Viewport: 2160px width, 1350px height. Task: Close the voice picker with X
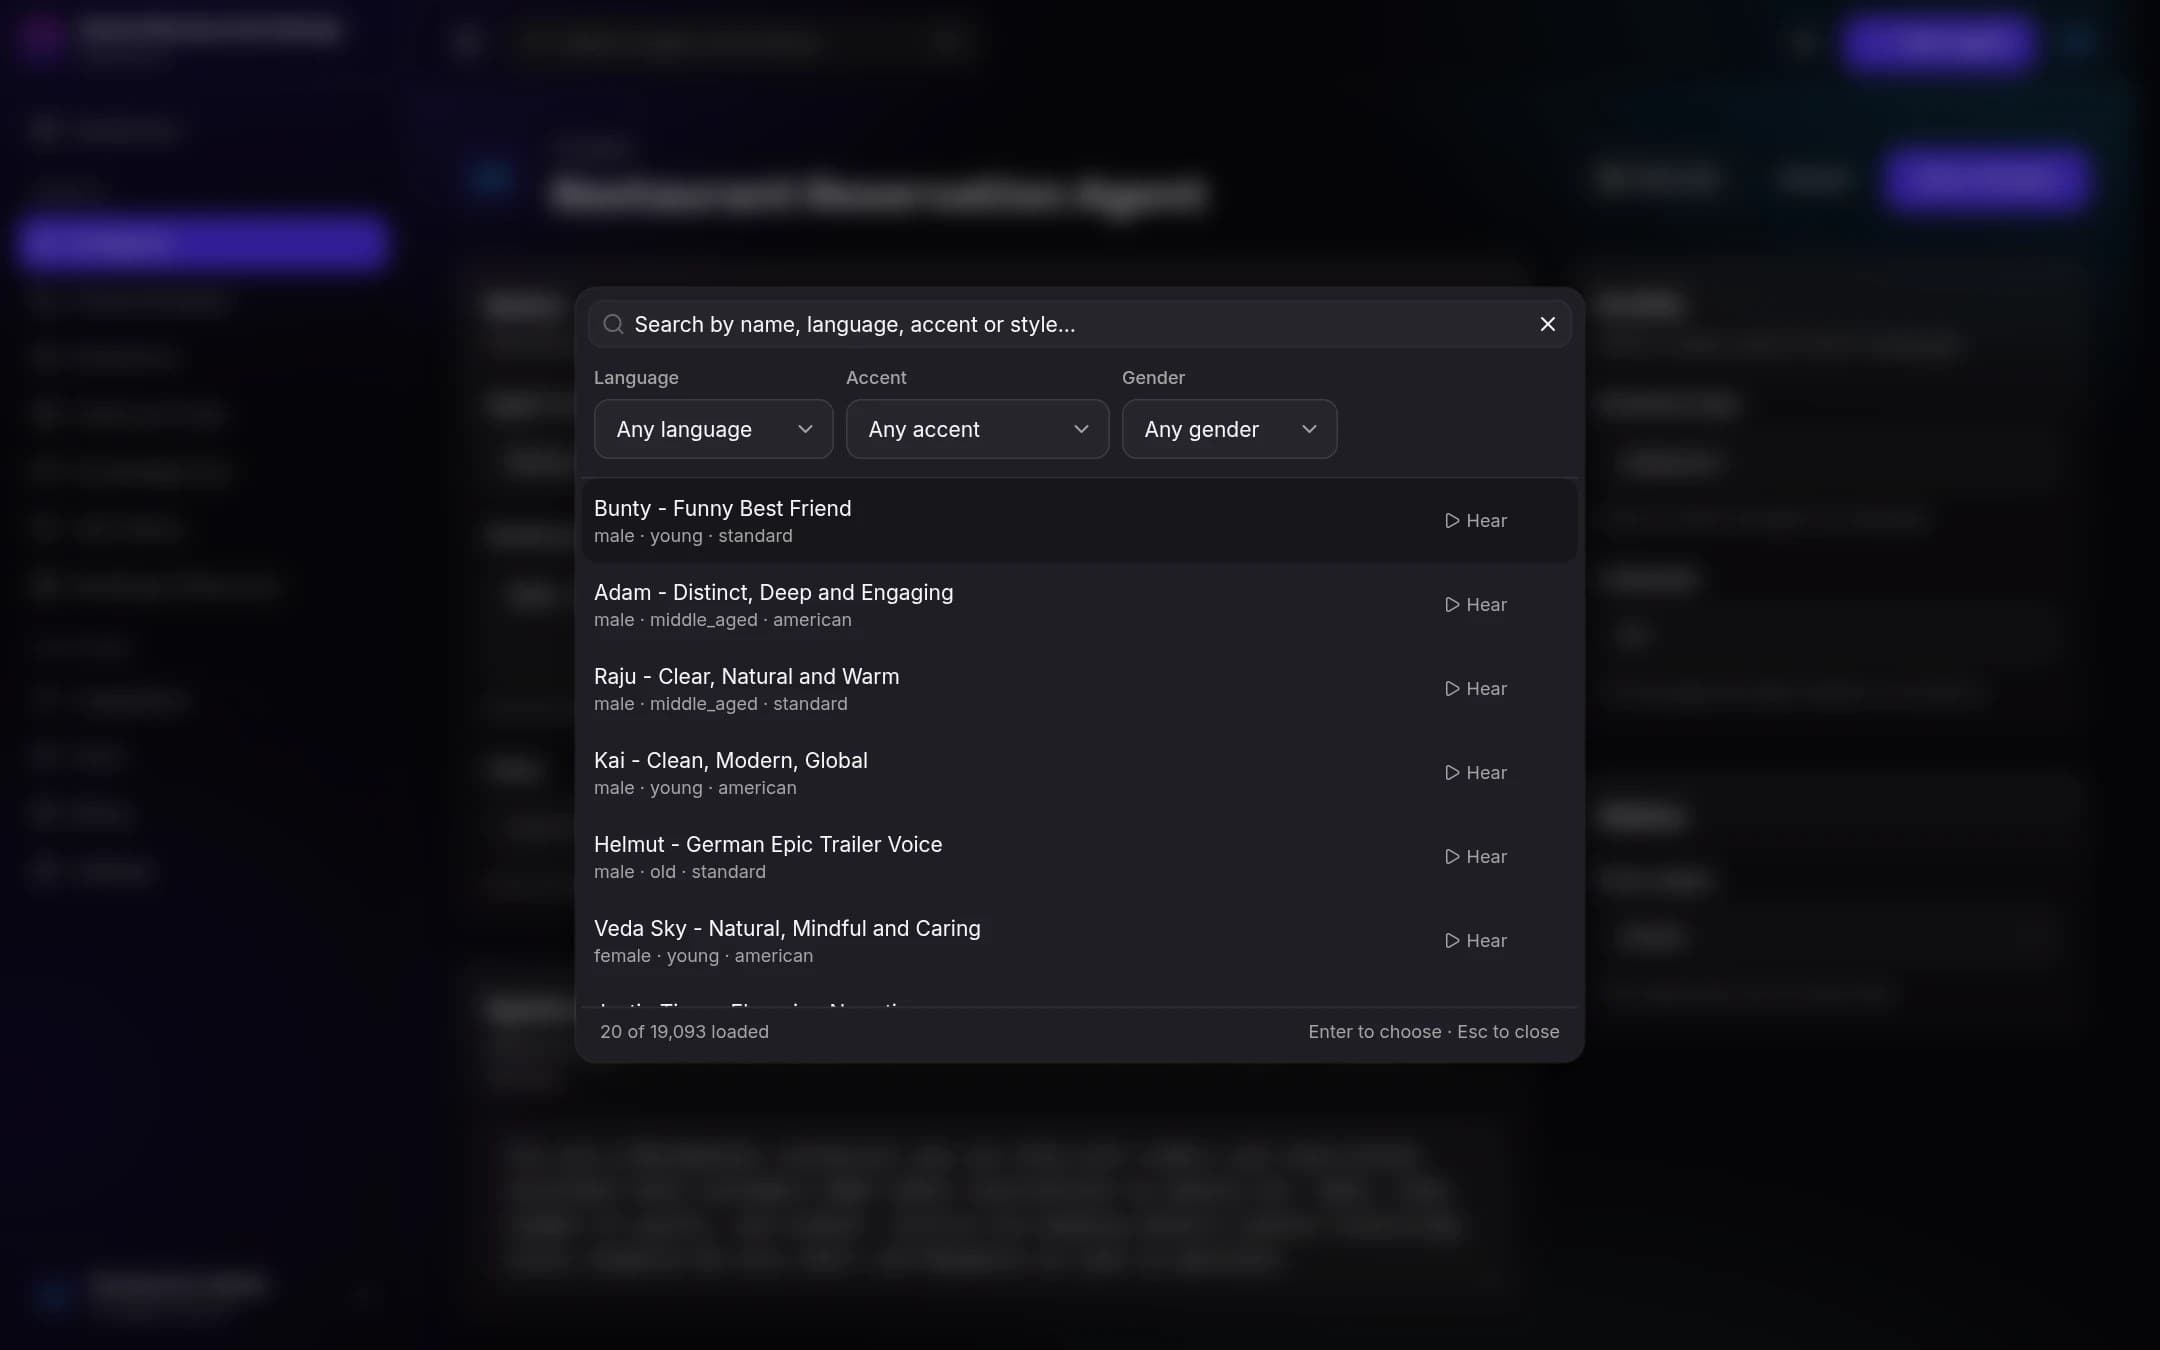point(1547,324)
